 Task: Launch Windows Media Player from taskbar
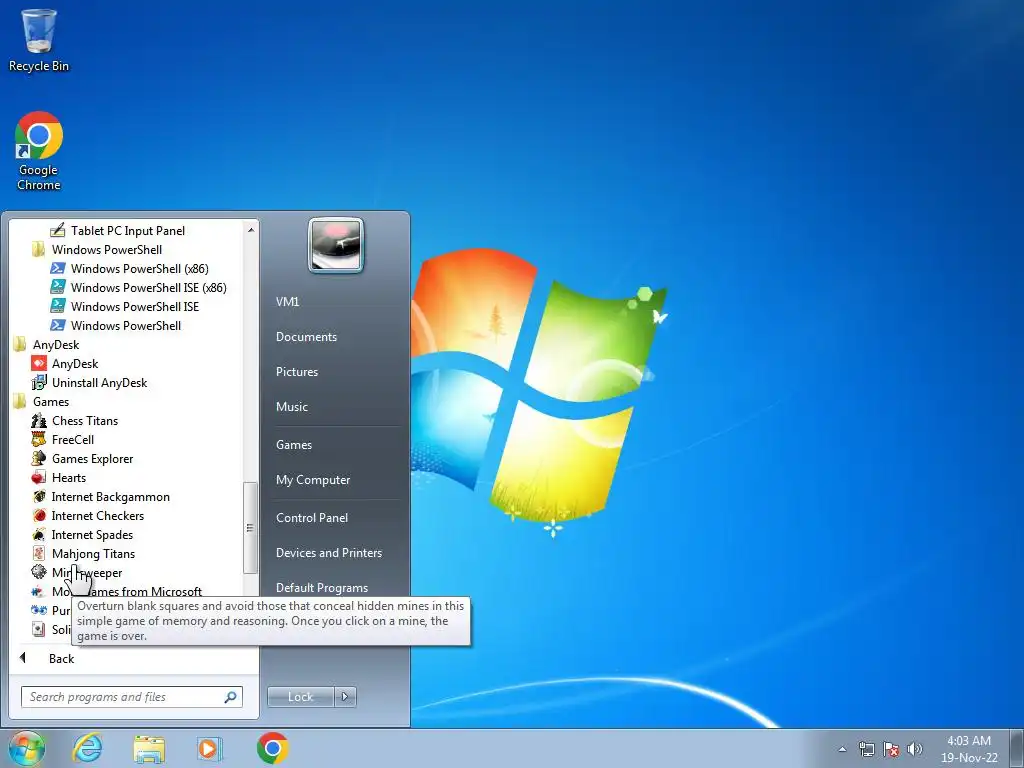pos(210,748)
